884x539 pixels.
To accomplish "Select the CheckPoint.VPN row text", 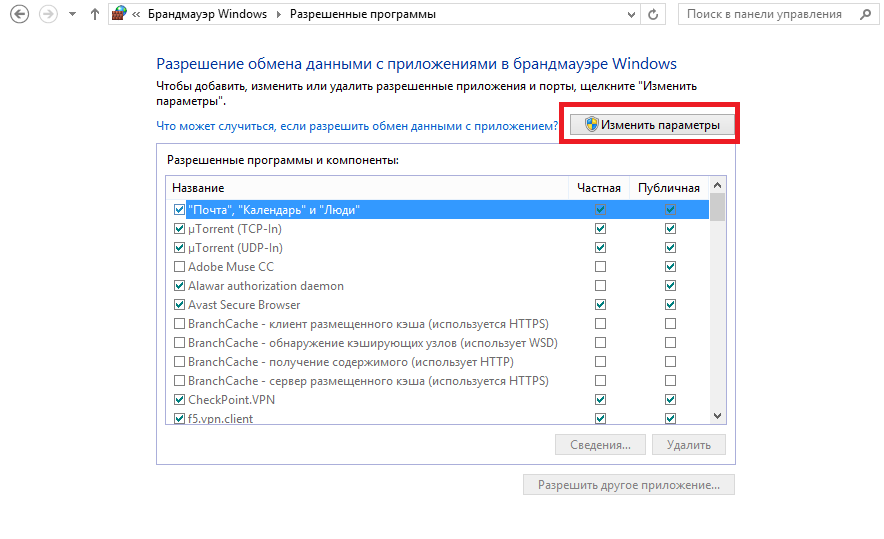I will pos(232,400).
